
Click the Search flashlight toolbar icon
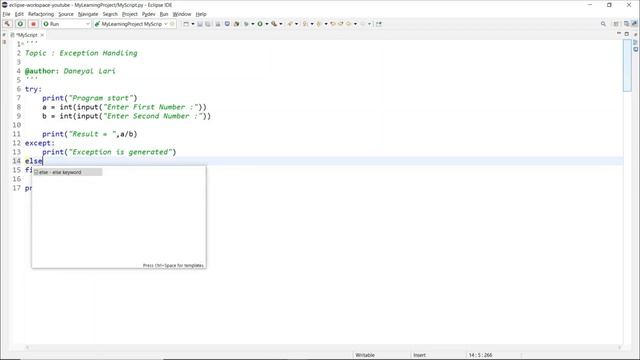(290, 24)
